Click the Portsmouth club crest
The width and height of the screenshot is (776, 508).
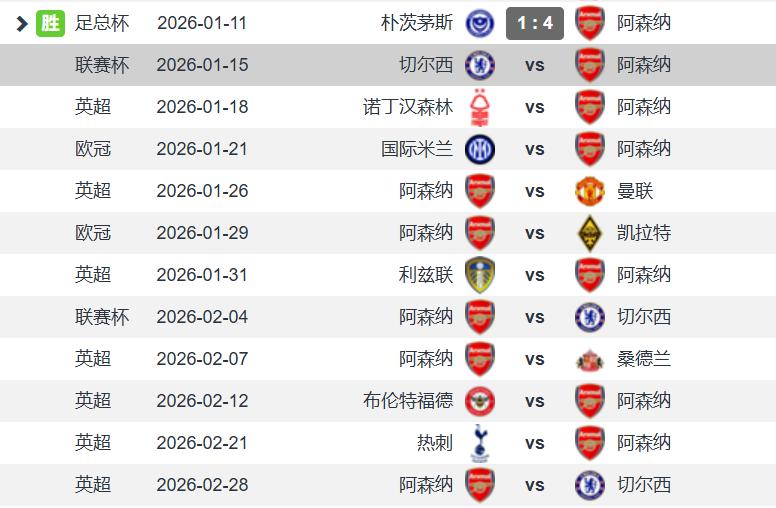(479, 23)
